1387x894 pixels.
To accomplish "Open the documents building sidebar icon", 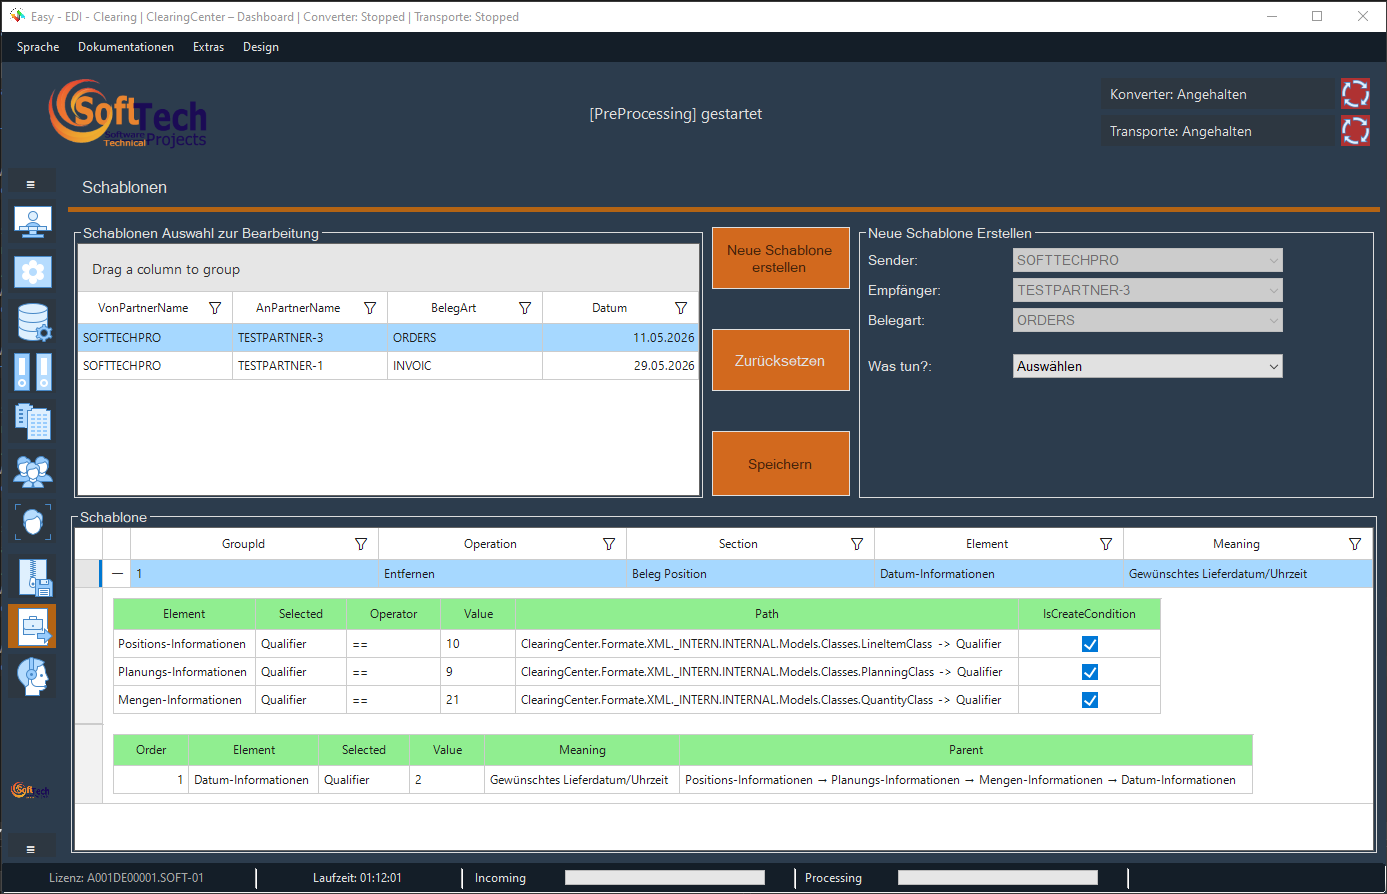I will coord(33,421).
